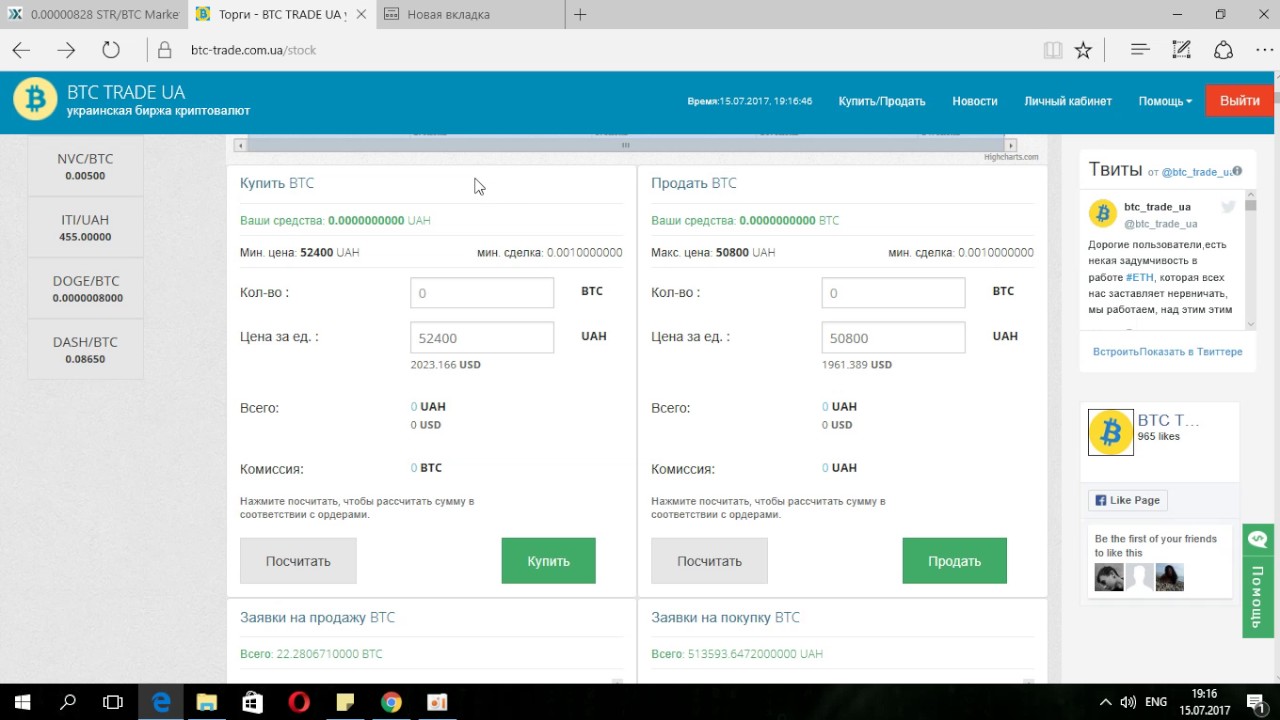The image size is (1280, 720).
Task: Open Edge more options ellipsis
Action: coord(1263,50)
